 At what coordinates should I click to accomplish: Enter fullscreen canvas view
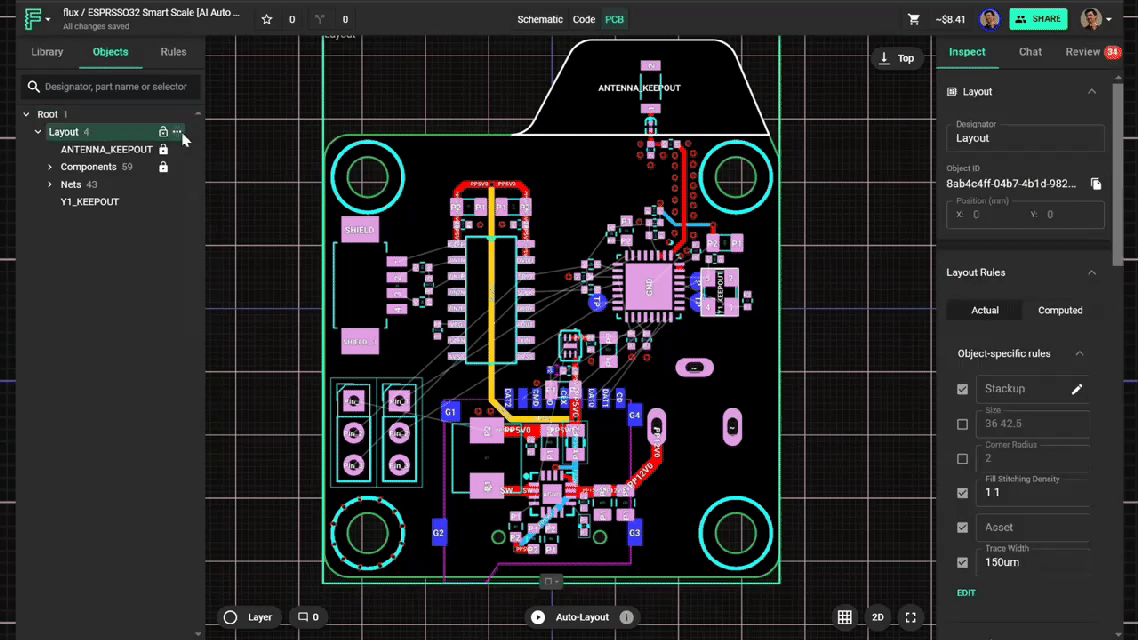910,617
